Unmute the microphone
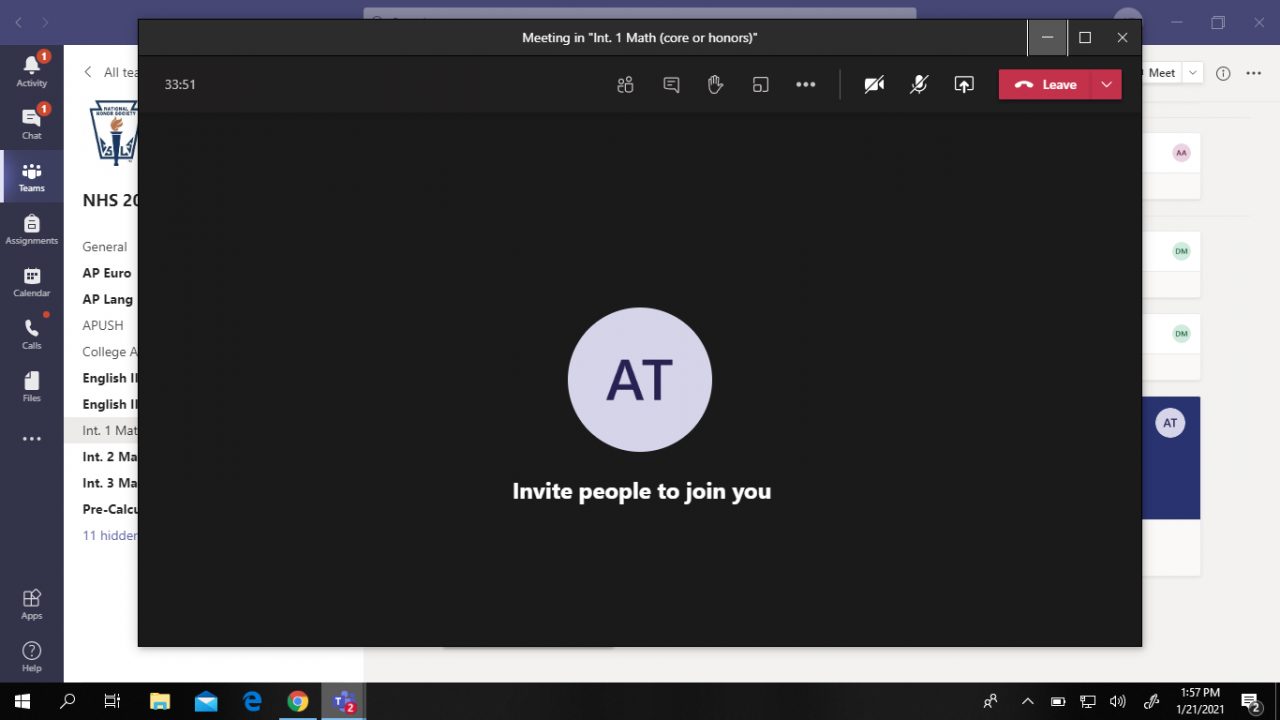1280x720 pixels. click(x=918, y=85)
